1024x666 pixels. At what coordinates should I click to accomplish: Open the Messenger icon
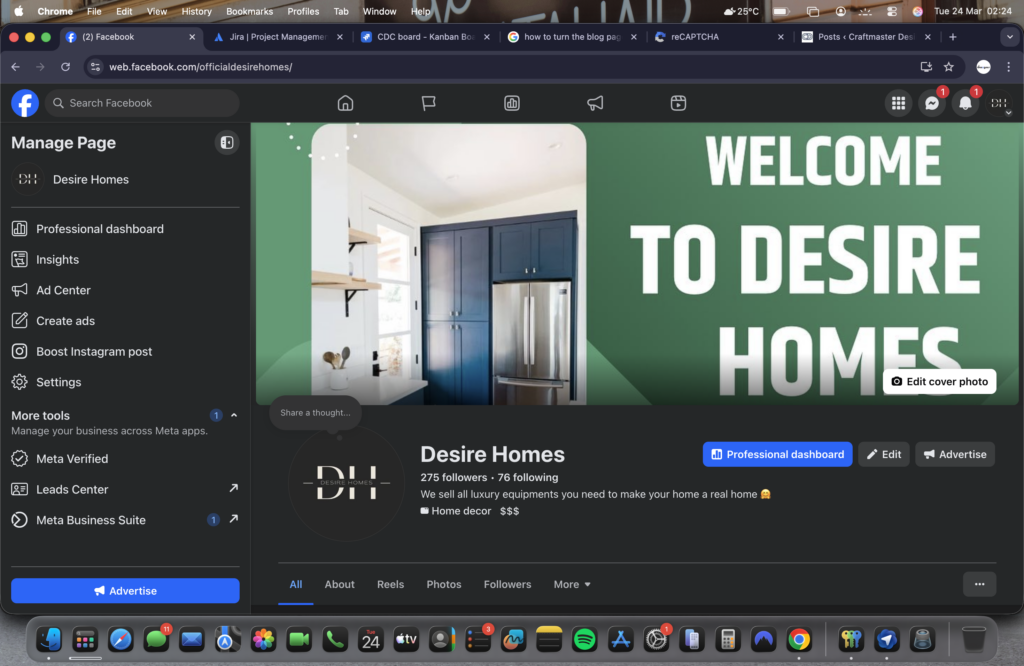point(931,103)
